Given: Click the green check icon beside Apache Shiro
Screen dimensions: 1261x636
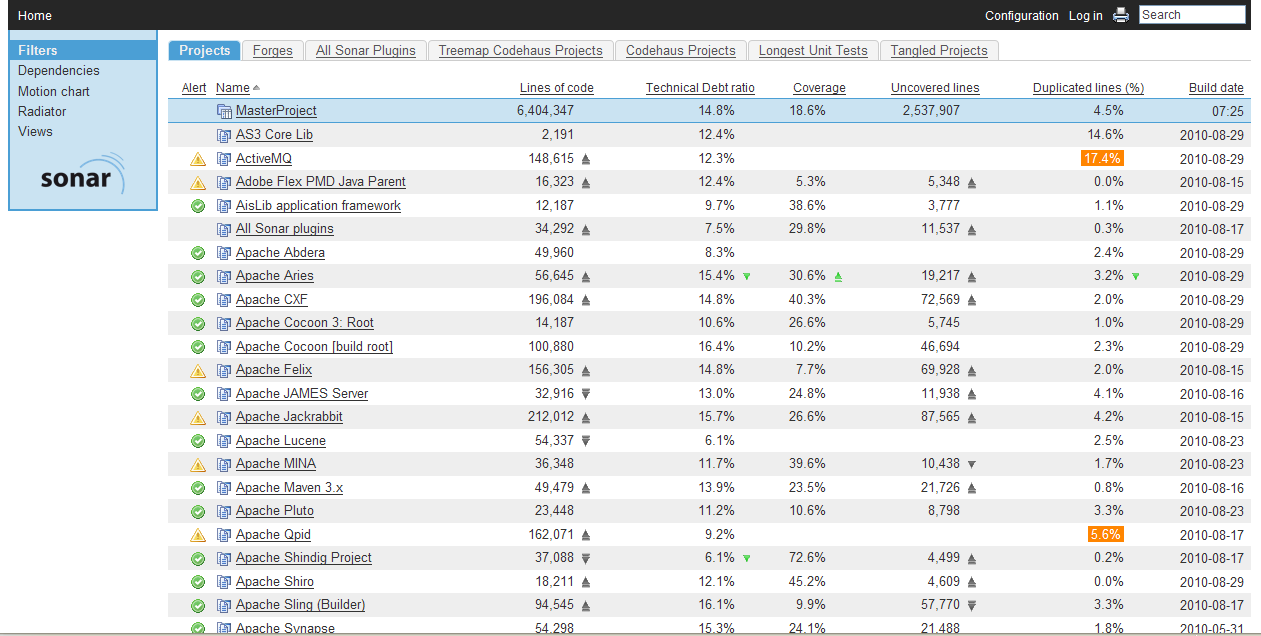Looking at the screenshot, I should tap(198, 582).
